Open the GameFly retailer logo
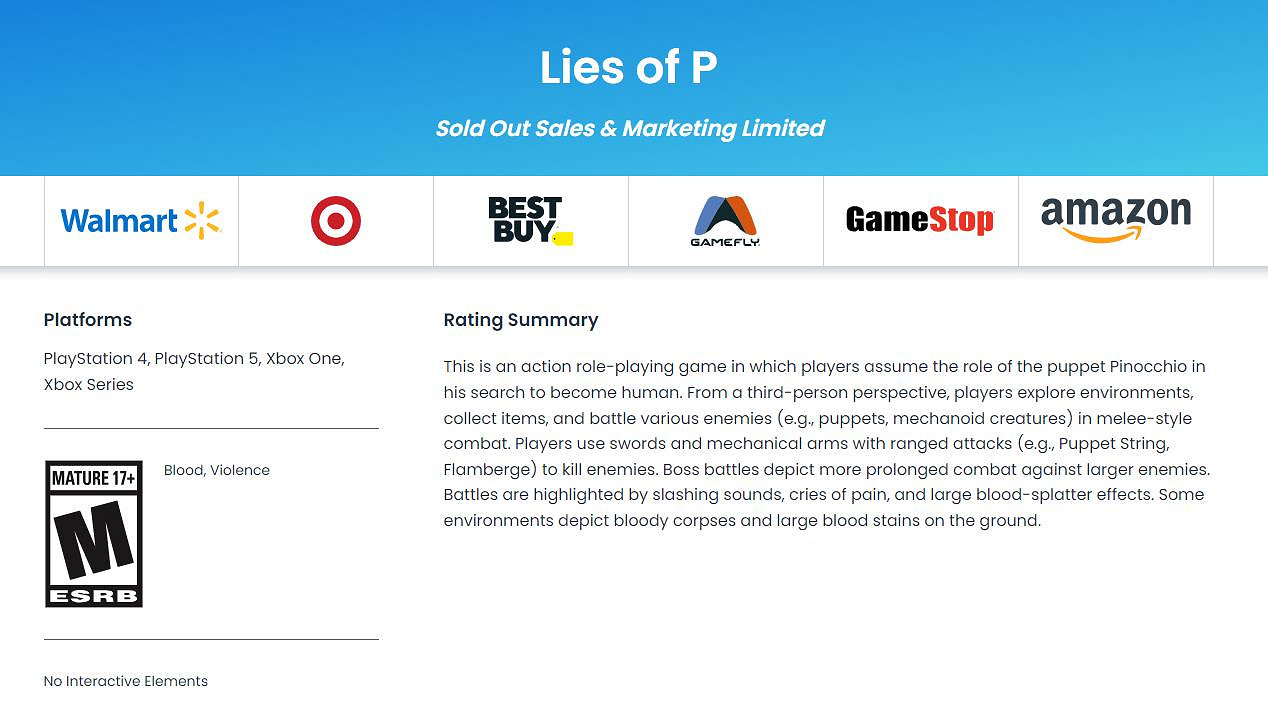Viewport: 1268px width, 723px height. point(725,221)
